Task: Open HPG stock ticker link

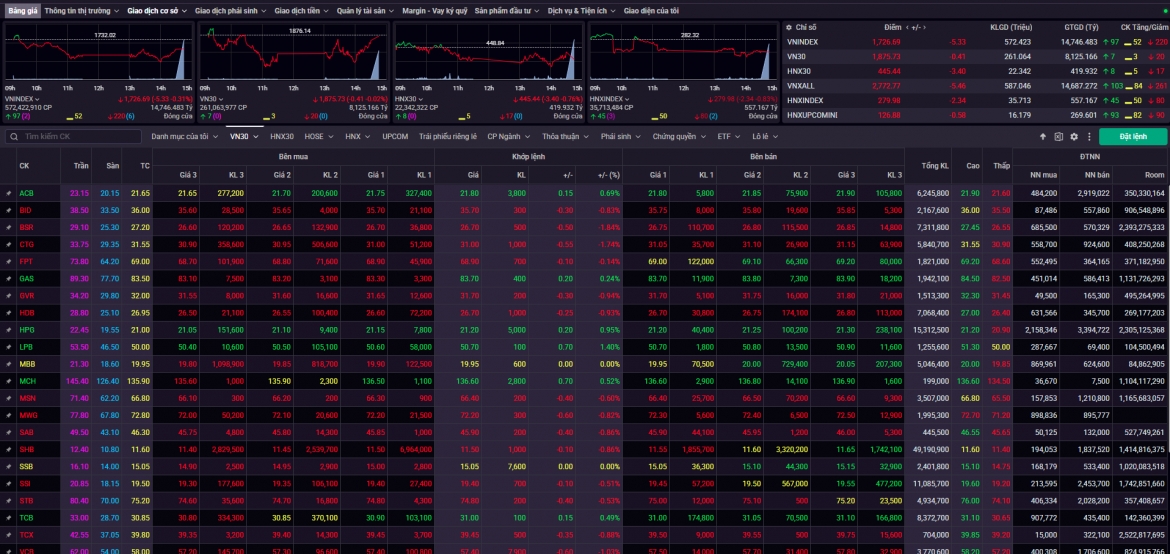Action: point(26,330)
